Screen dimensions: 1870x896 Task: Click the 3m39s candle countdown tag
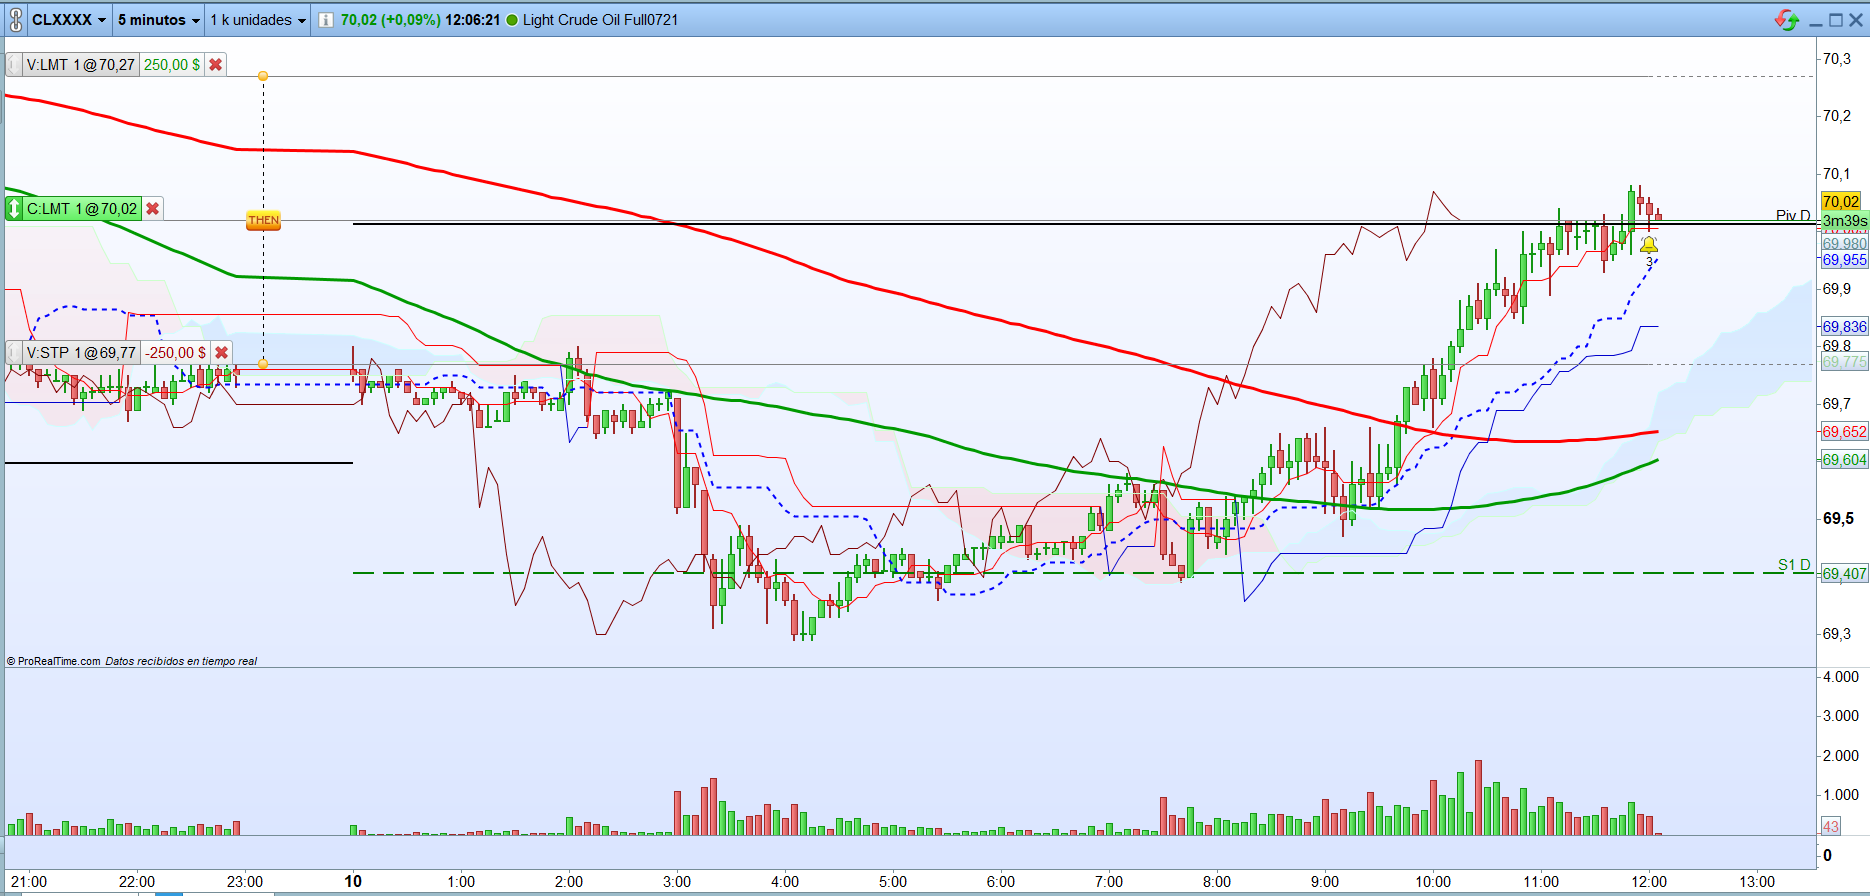pyautogui.click(x=1844, y=221)
